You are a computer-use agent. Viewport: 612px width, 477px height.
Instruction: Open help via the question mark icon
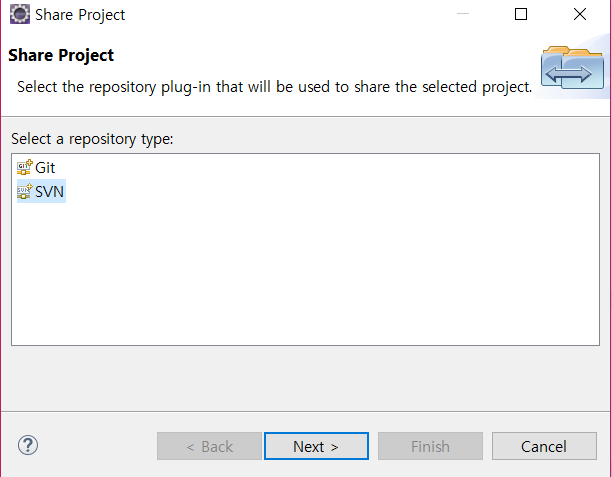28,445
